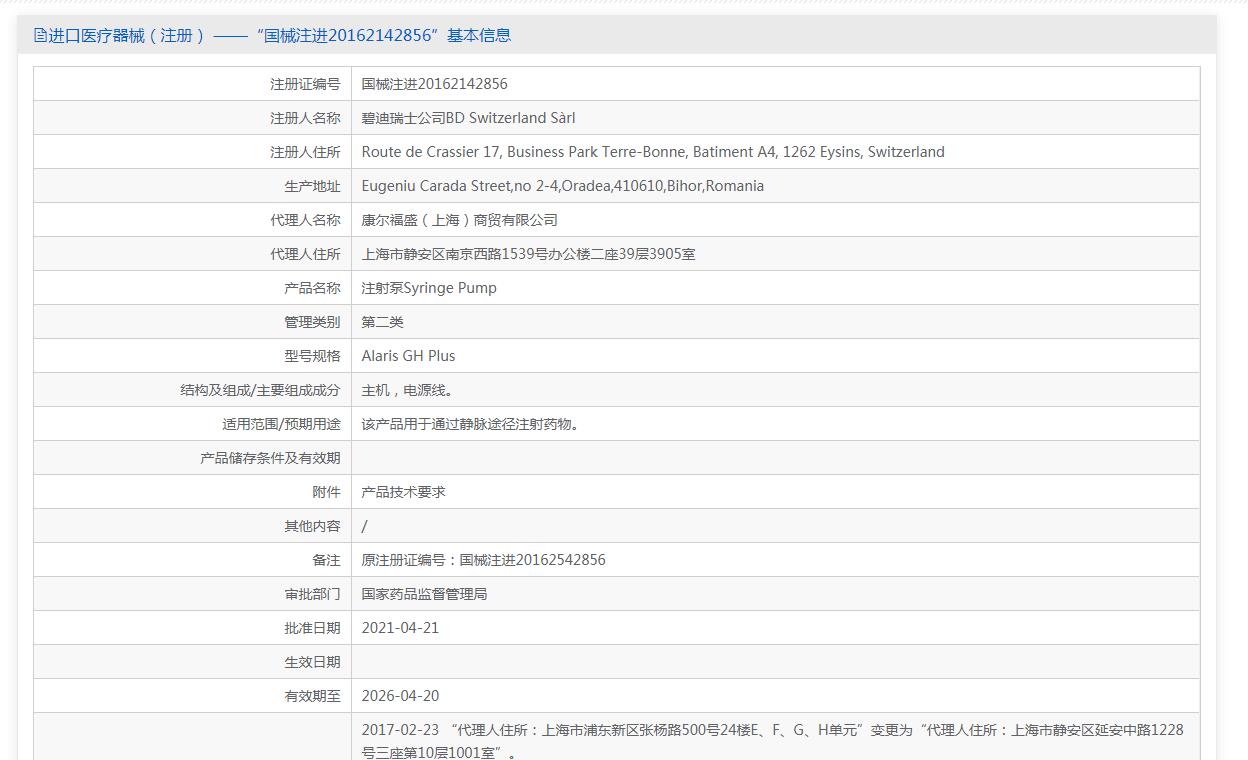Click the approval date 2021-04-21
Screen dimensions: 1248x760
pyautogui.click(x=400, y=628)
